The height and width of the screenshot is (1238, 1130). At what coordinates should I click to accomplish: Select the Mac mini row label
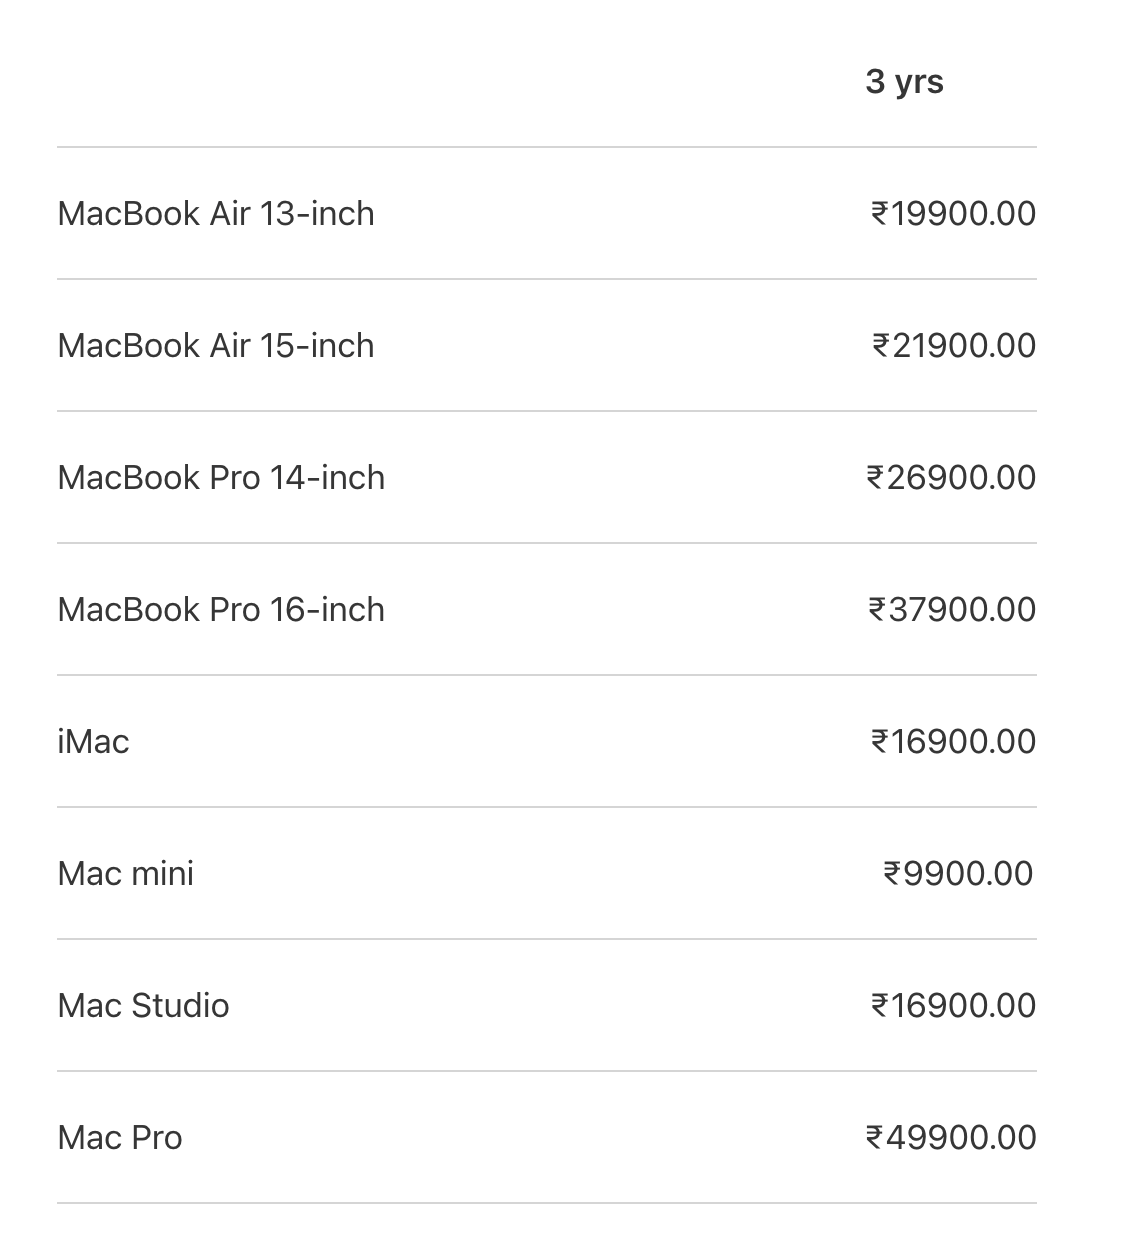(126, 873)
